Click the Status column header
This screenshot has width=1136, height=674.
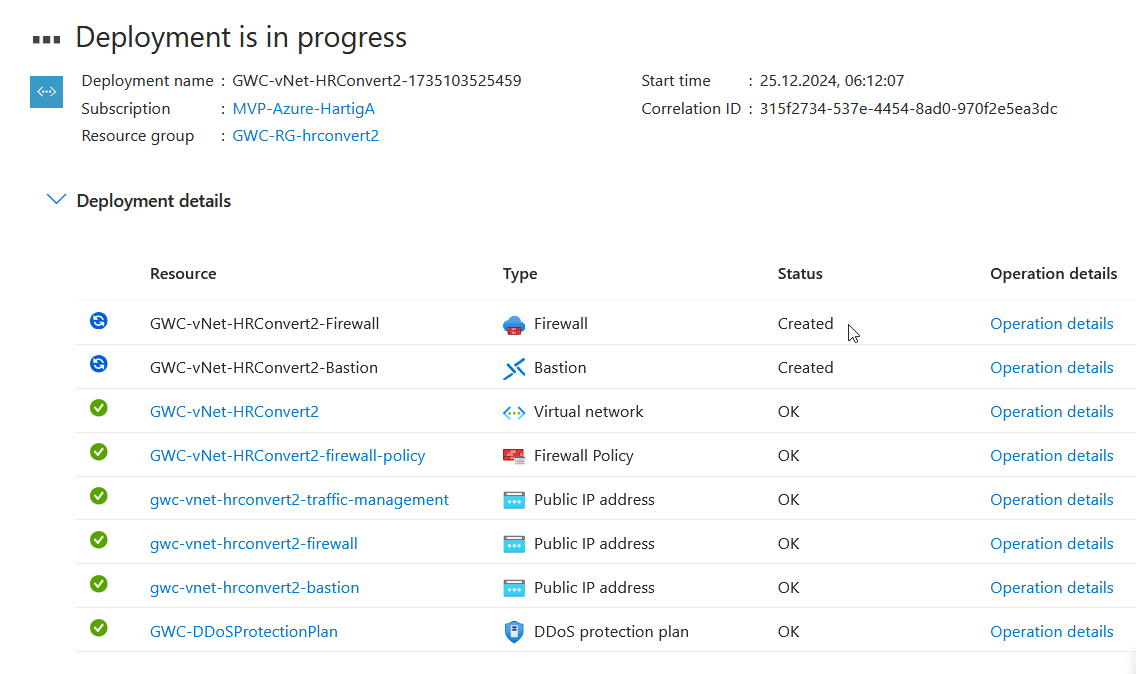coord(800,273)
